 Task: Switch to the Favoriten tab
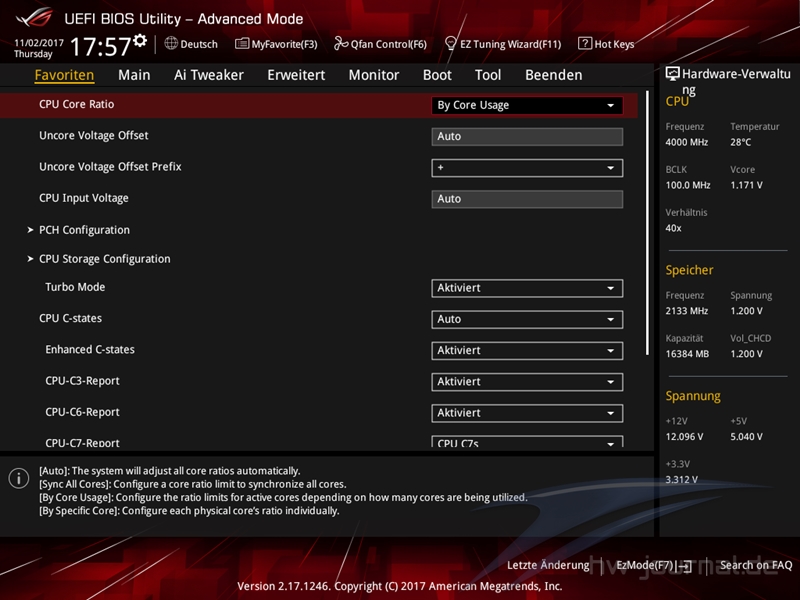tap(64, 75)
